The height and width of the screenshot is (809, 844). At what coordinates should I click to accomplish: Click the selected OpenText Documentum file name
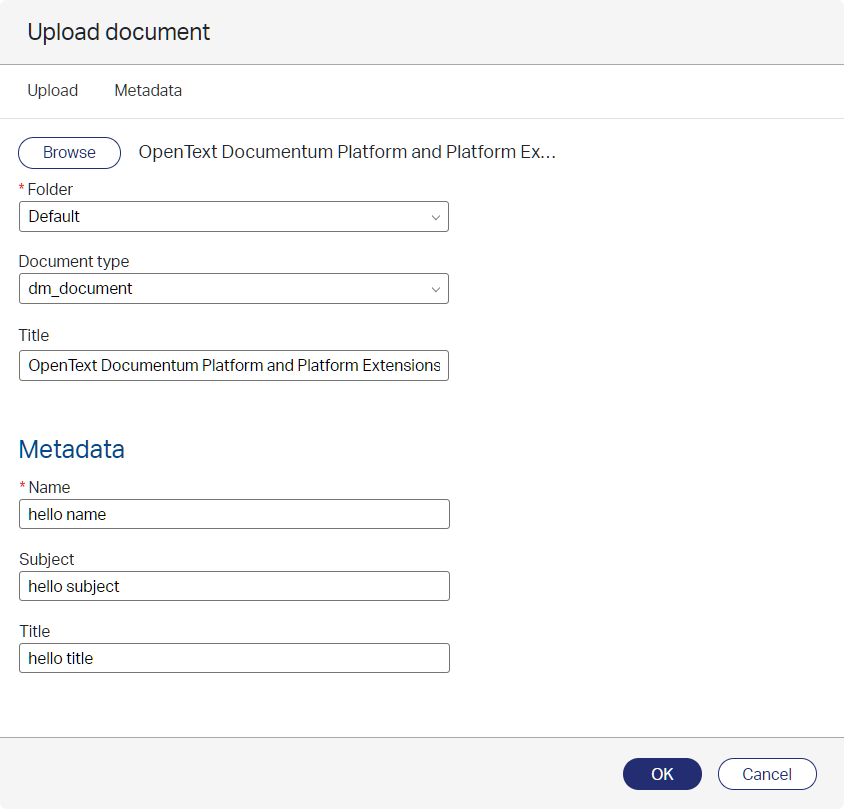tap(346, 153)
